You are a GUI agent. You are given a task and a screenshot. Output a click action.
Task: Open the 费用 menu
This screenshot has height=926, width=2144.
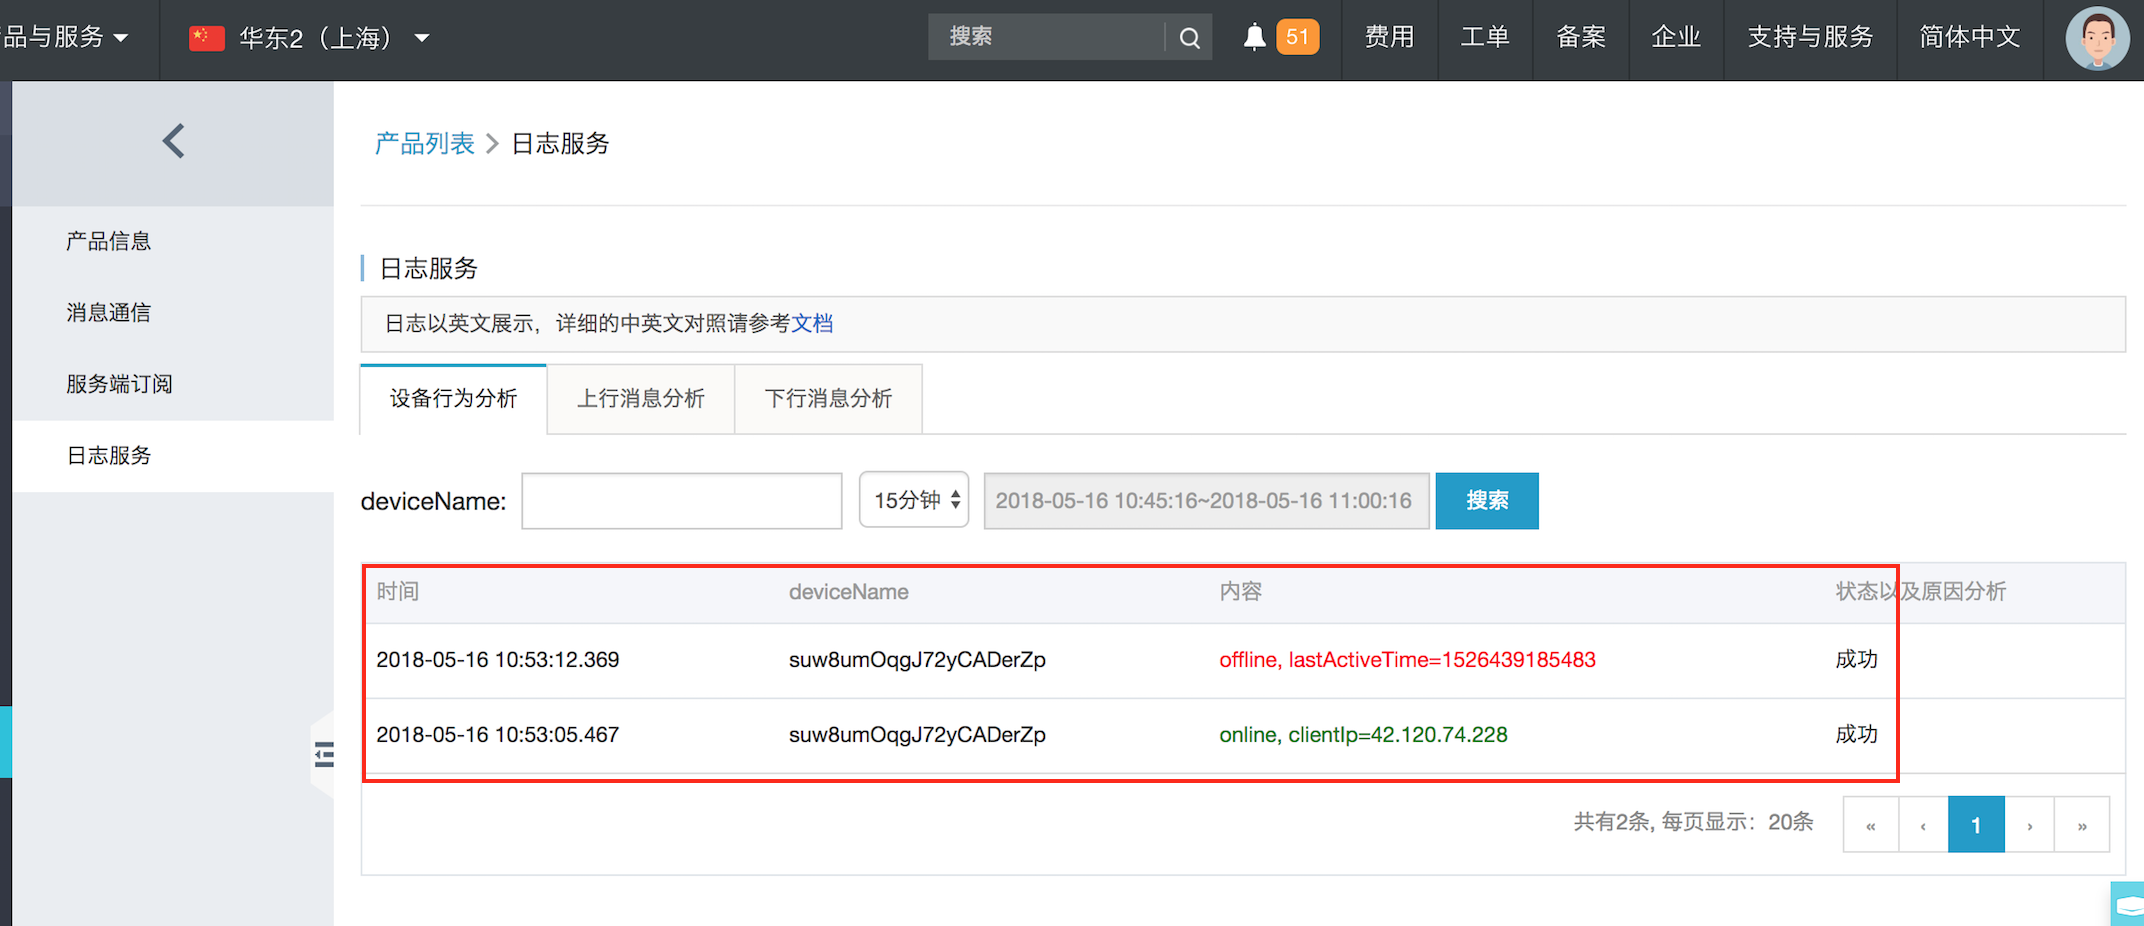click(1389, 37)
